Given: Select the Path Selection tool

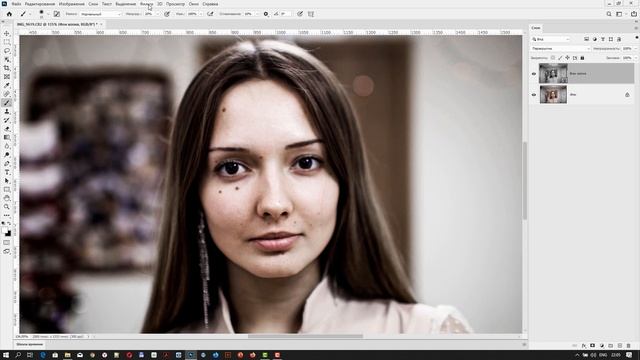Looking at the screenshot, I should click(7, 180).
